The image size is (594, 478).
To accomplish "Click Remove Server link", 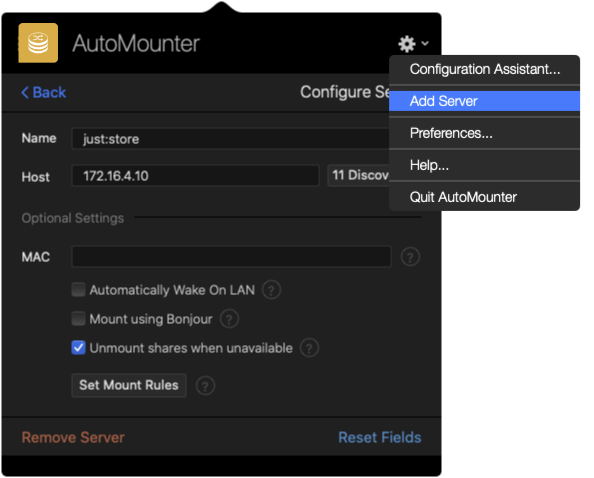I will 73,437.
